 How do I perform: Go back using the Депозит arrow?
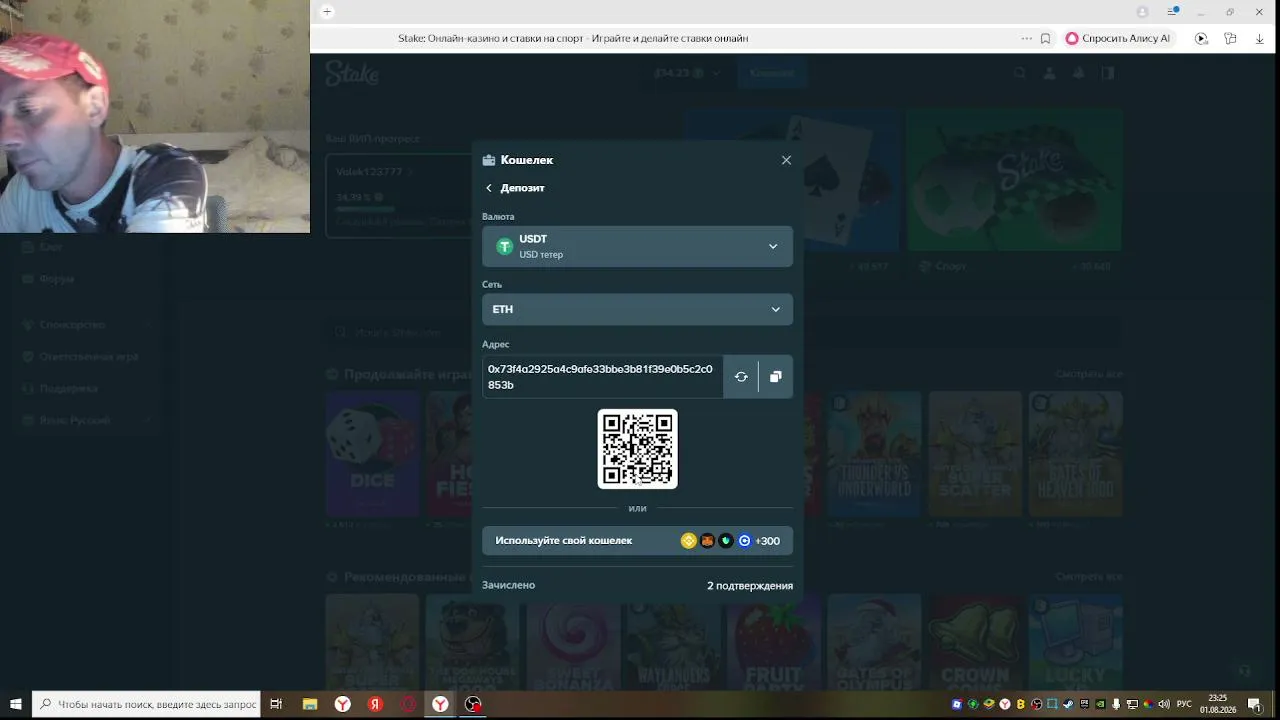point(489,188)
